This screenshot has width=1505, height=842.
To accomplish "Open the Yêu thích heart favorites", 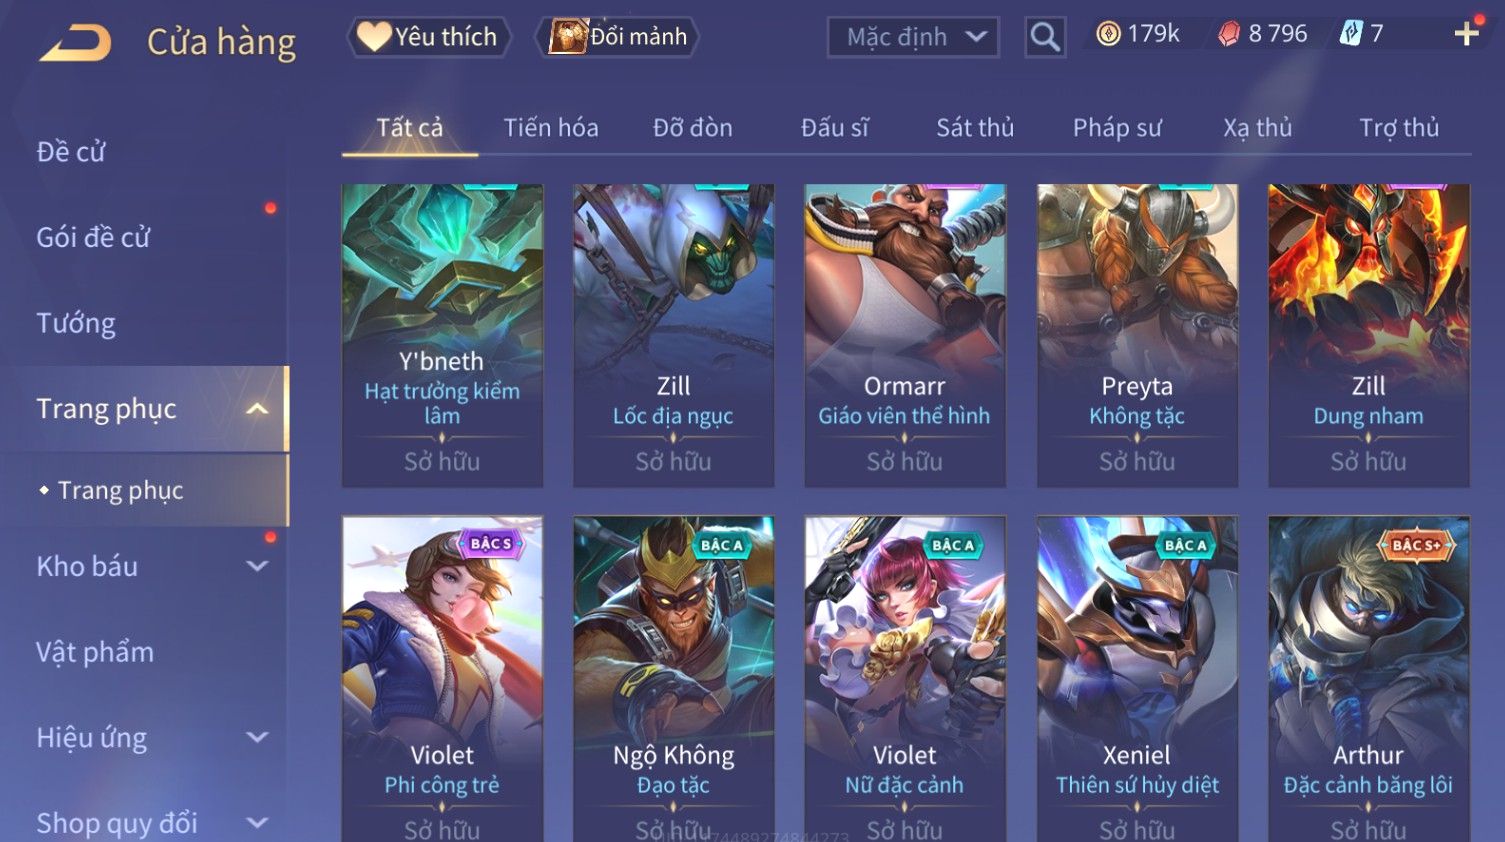I will pyautogui.click(x=374, y=37).
